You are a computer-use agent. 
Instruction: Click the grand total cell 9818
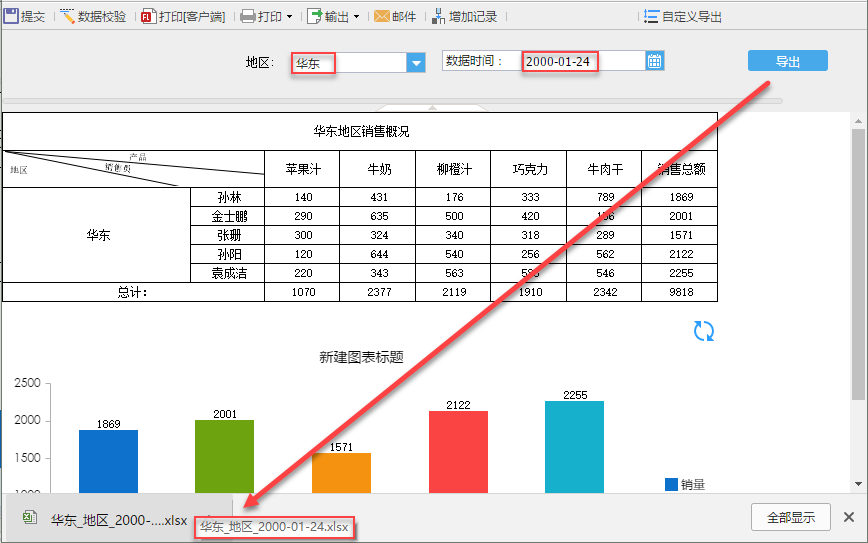(680, 292)
